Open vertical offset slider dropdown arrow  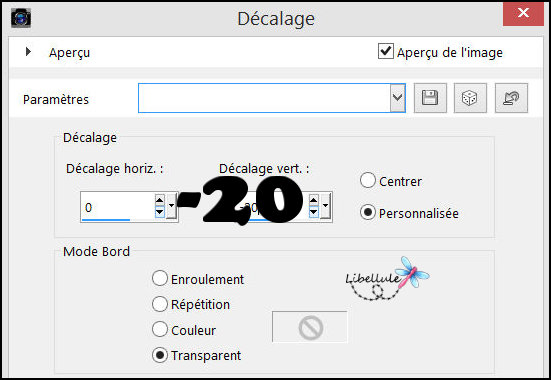[325, 206]
